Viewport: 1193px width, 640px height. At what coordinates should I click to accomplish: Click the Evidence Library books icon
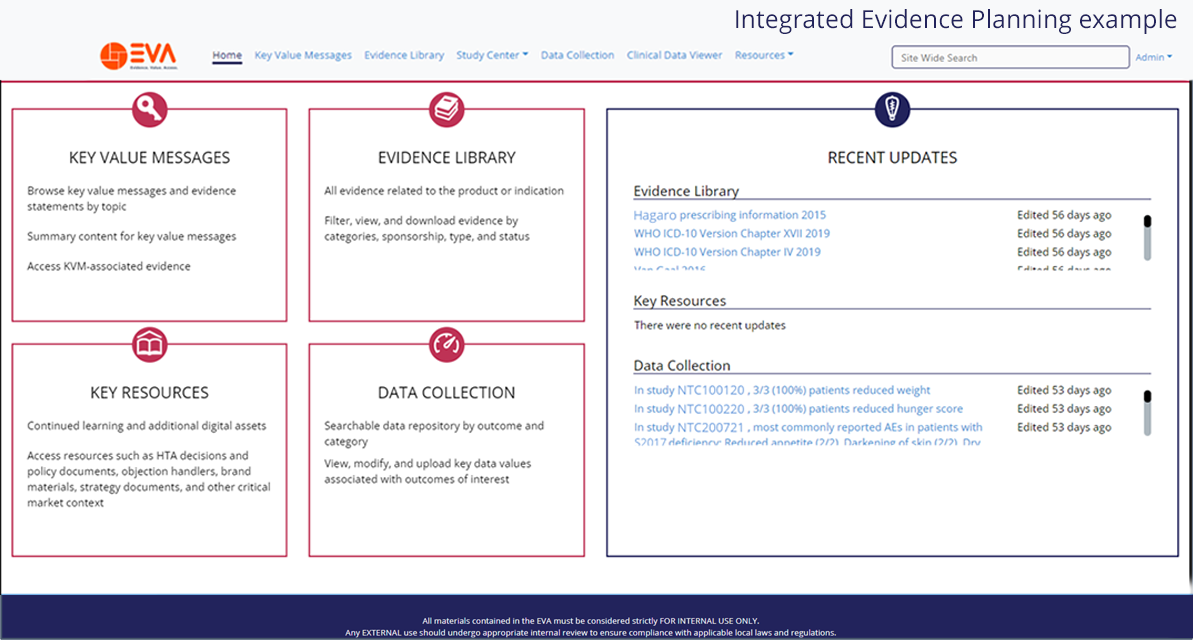point(447,110)
